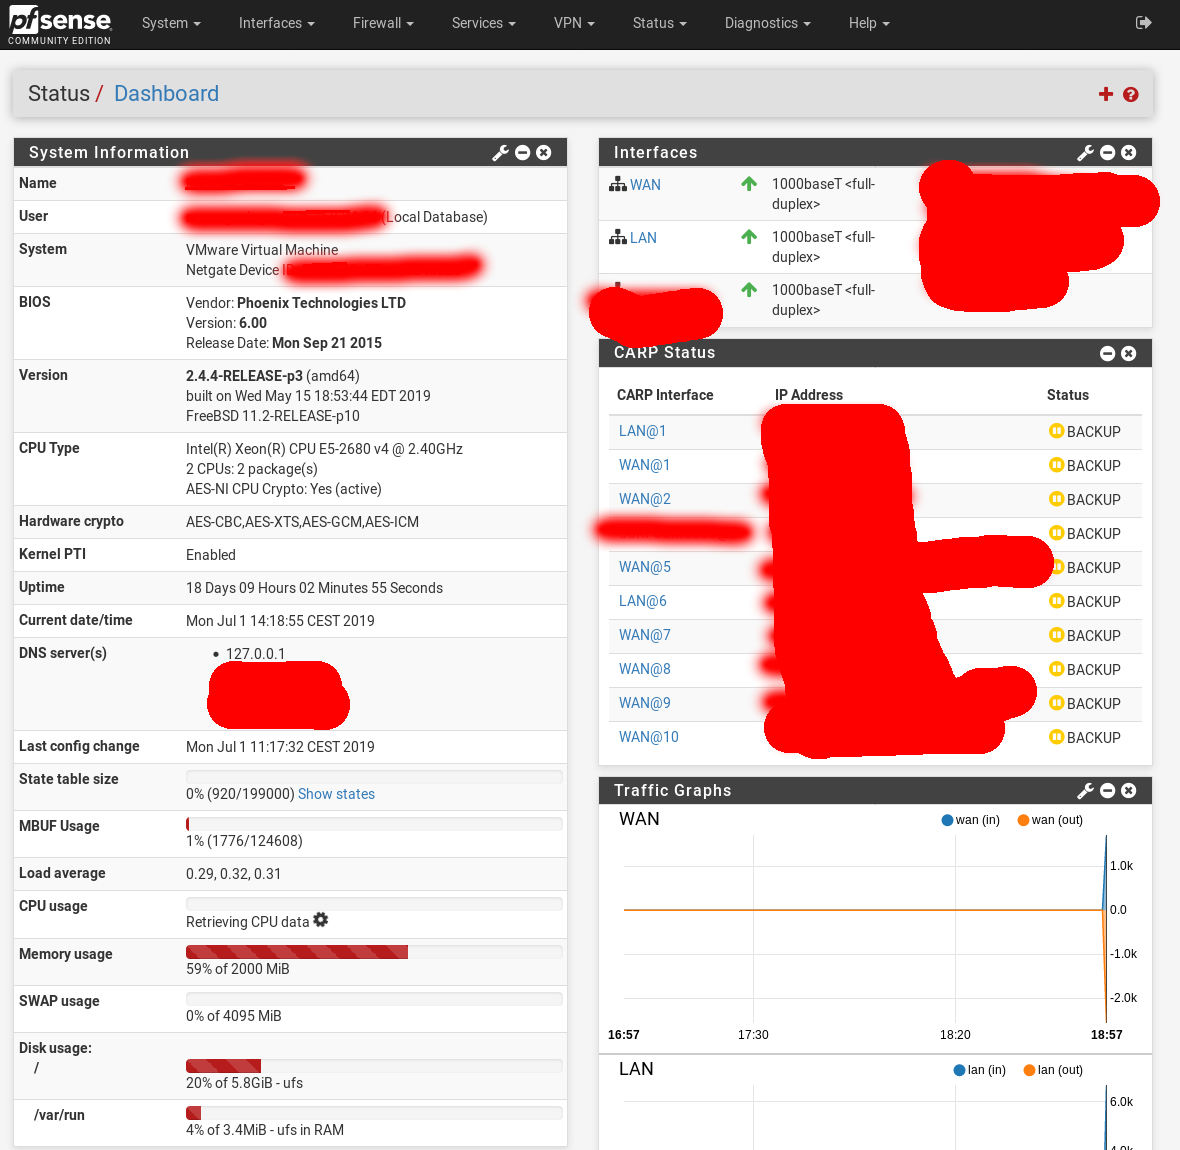This screenshot has height=1150, width=1180.
Task: Open the WAN@10 CARP interface link
Action: point(649,737)
